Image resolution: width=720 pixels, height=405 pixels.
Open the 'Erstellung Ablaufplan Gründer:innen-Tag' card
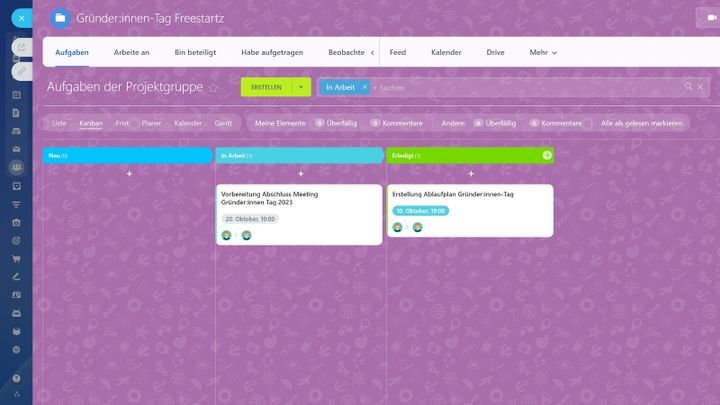453,193
